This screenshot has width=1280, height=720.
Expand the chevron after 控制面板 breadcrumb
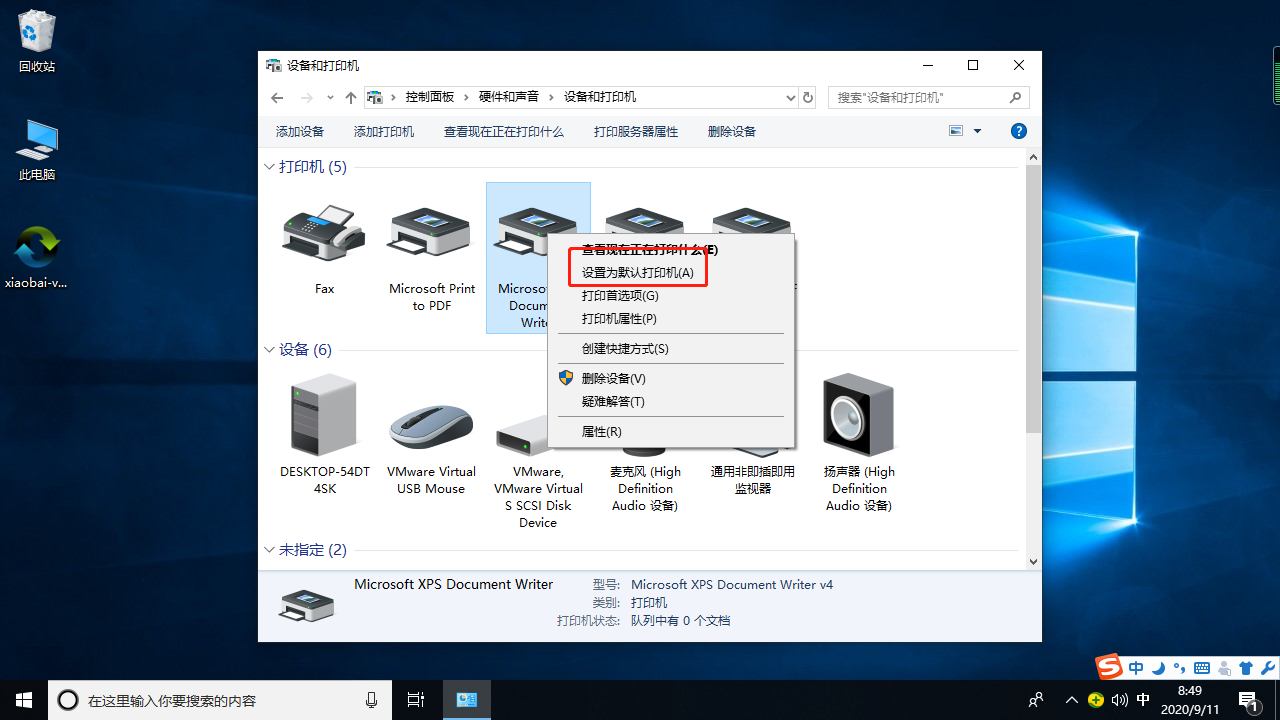pyautogui.click(x=467, y=97)
